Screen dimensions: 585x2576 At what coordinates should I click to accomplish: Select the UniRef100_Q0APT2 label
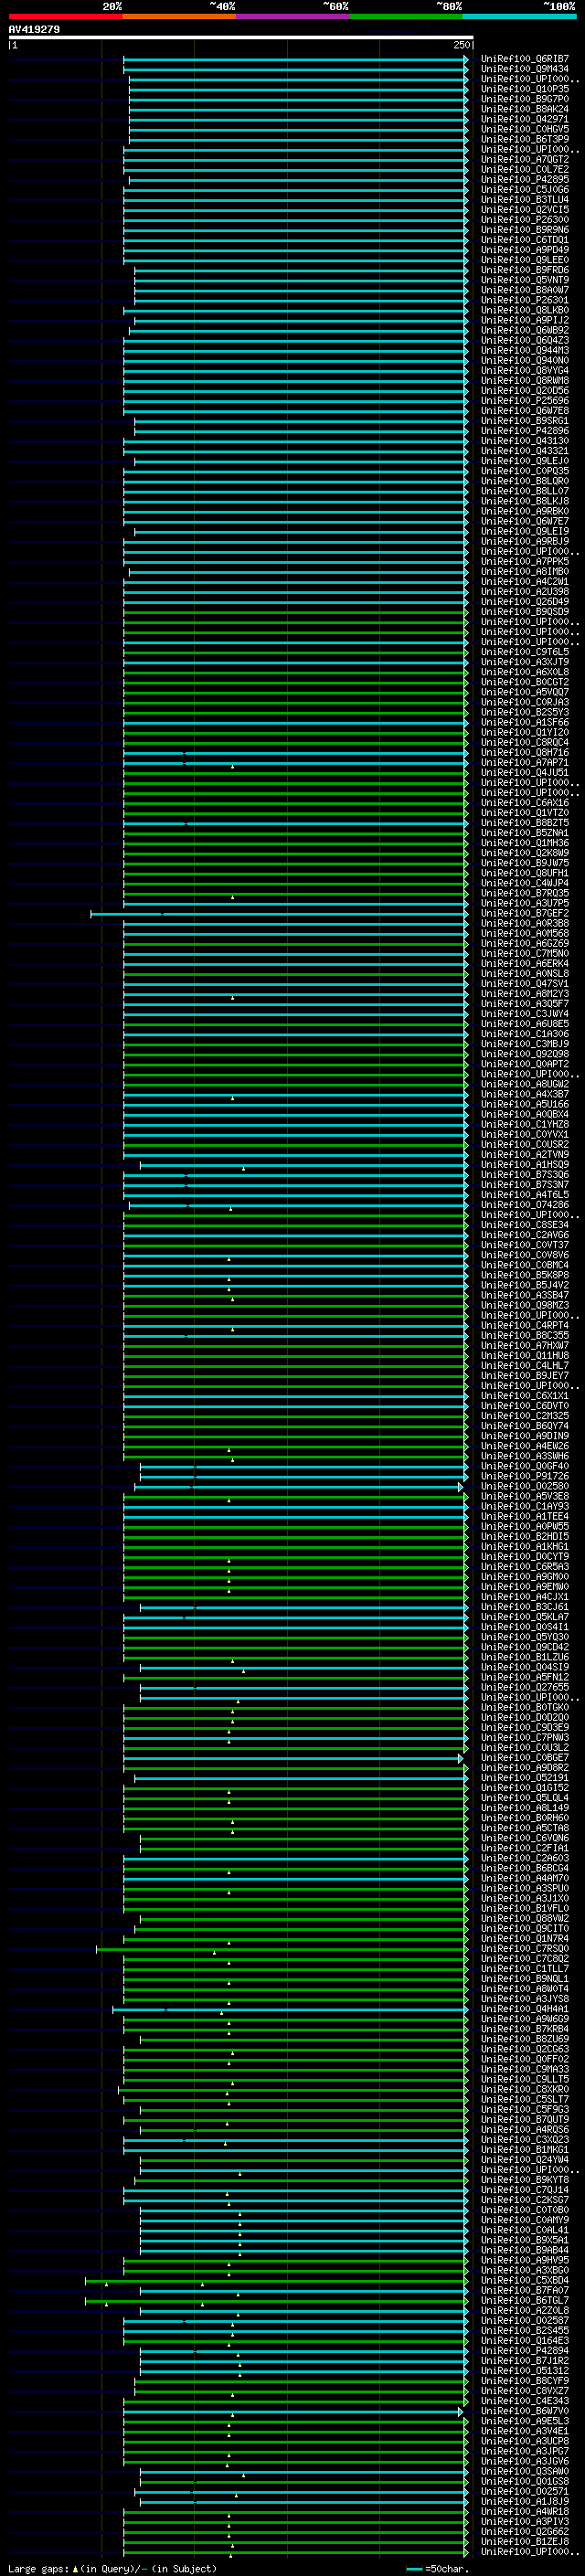[x=524, y=1064]
